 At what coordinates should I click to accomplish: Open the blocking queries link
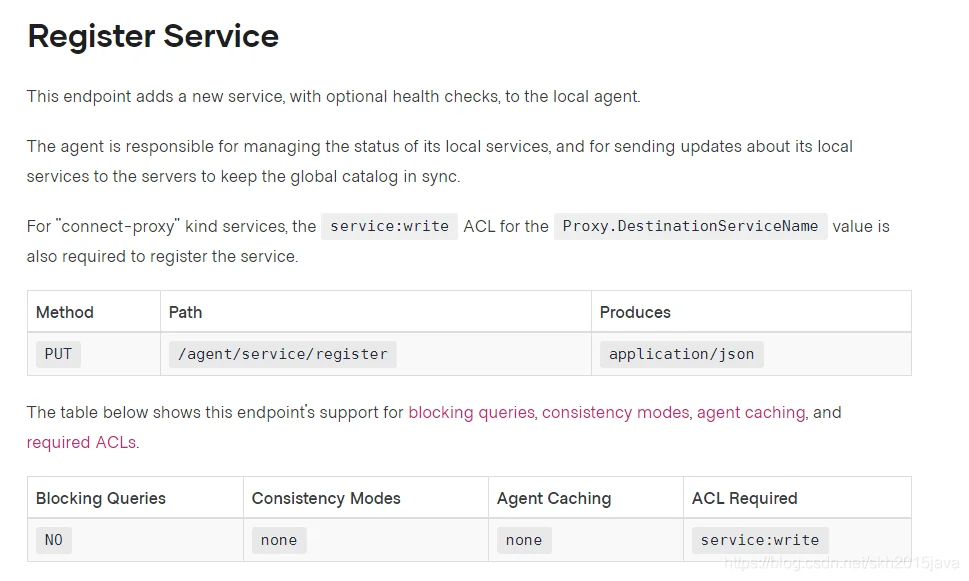tap(471, 412)
